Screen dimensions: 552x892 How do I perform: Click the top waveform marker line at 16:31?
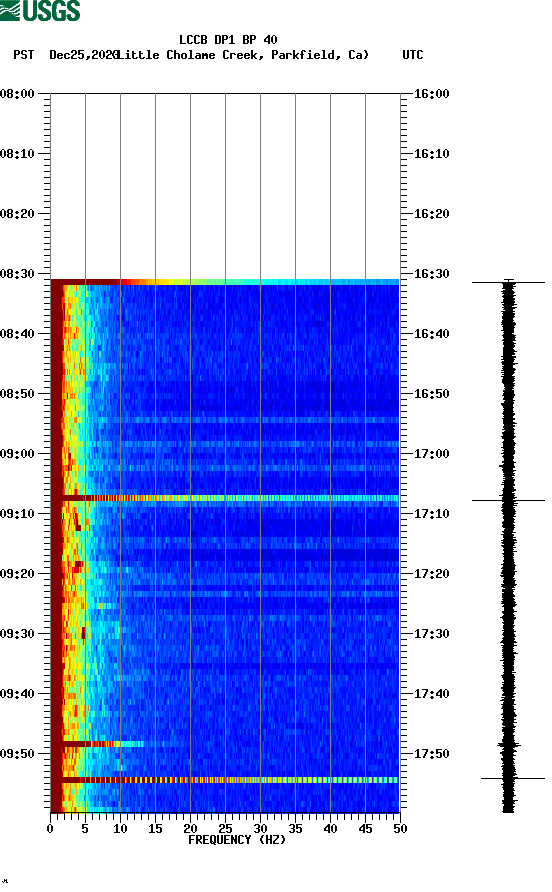(x=508, y=282)
